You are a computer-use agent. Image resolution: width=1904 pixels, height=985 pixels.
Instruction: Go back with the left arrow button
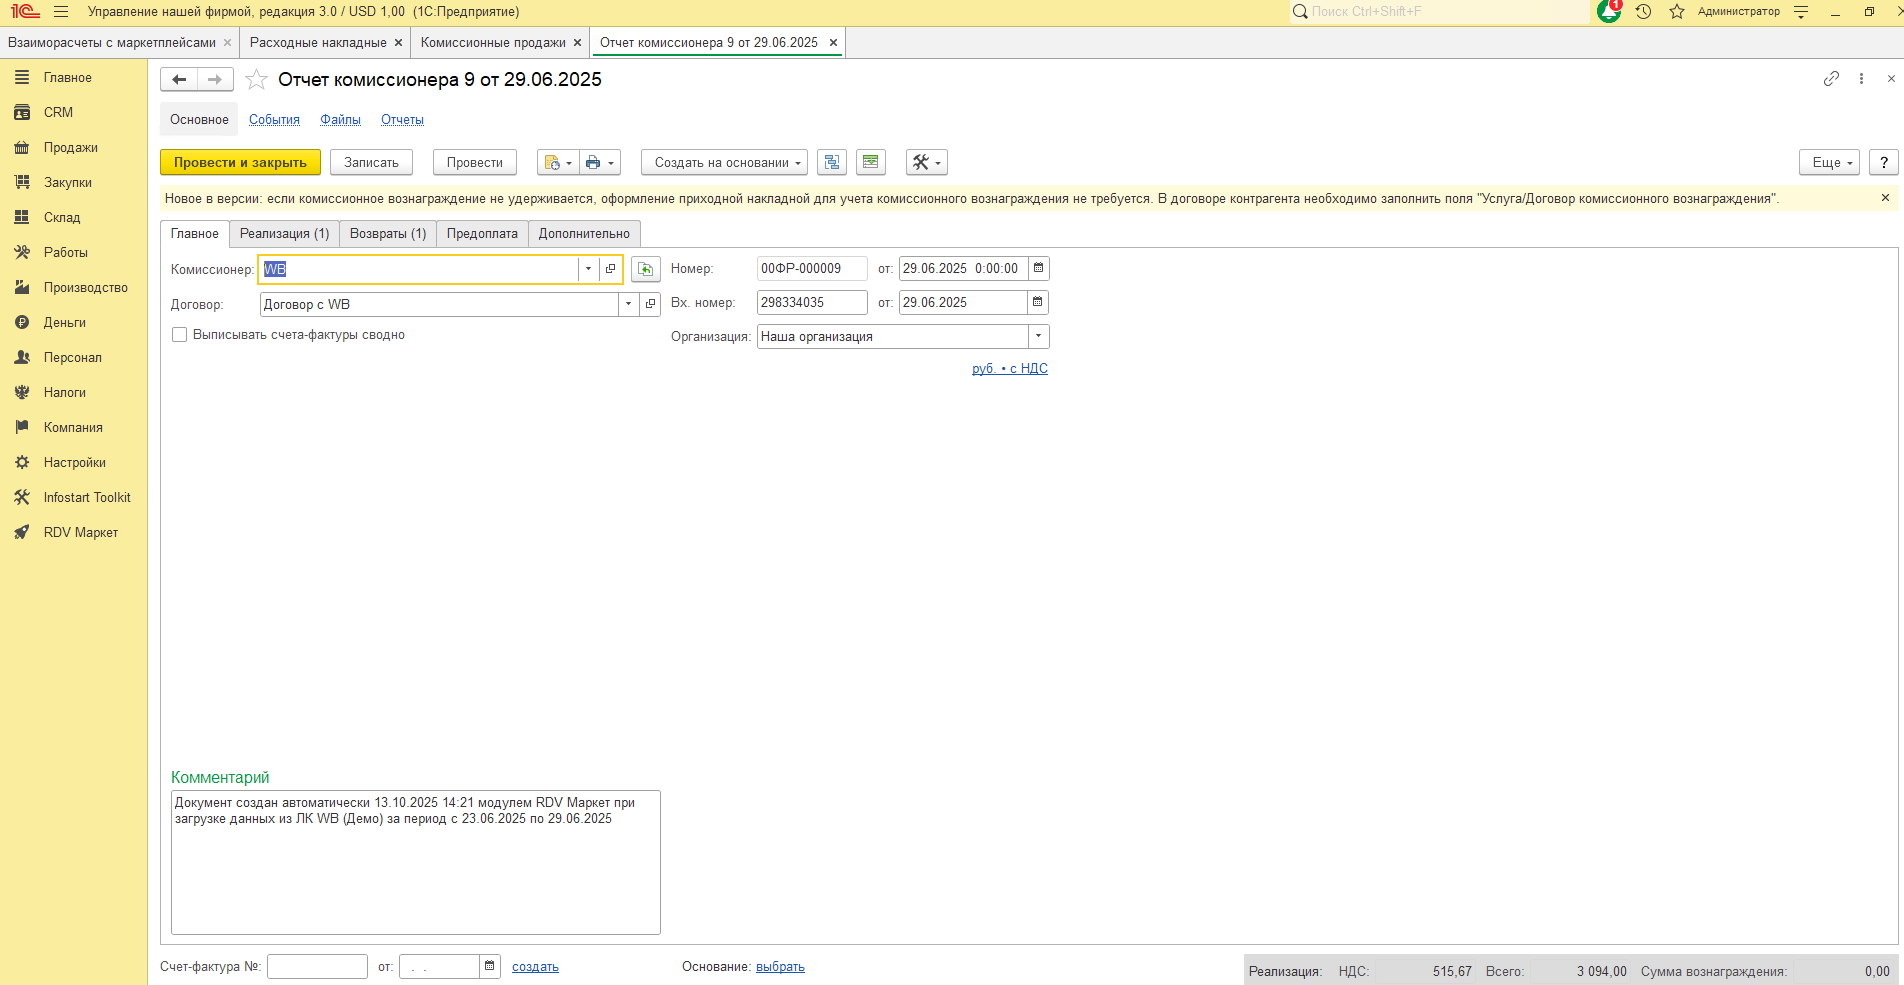pos(179,79)
